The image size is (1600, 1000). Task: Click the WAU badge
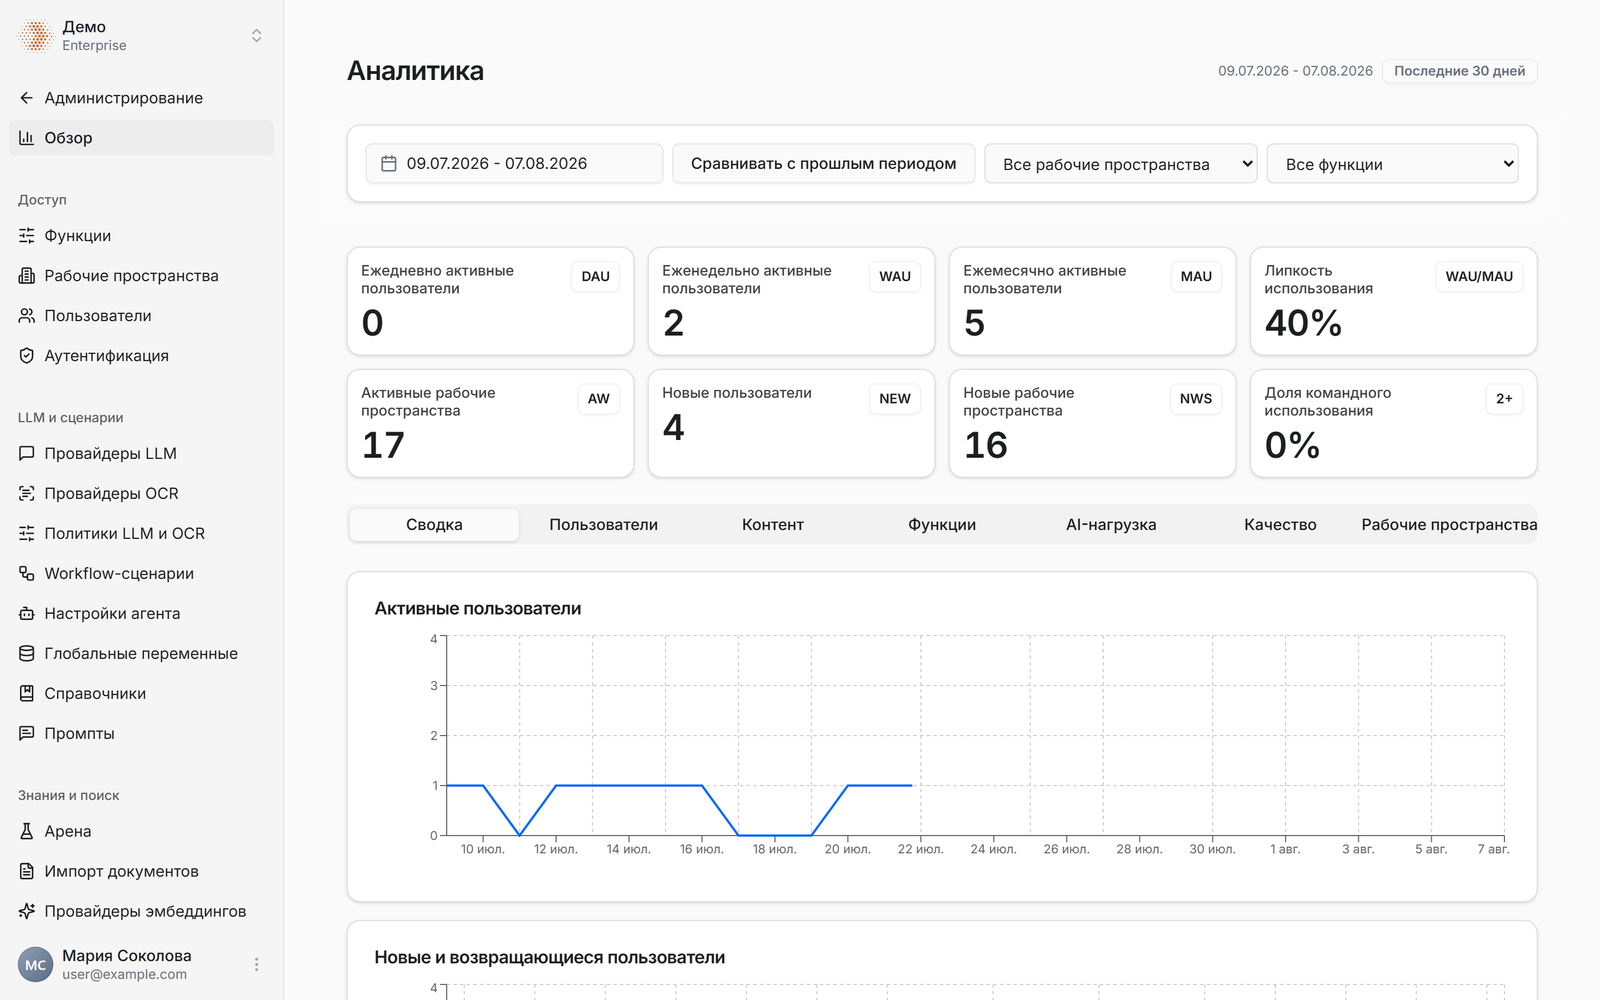click(895, 277)
